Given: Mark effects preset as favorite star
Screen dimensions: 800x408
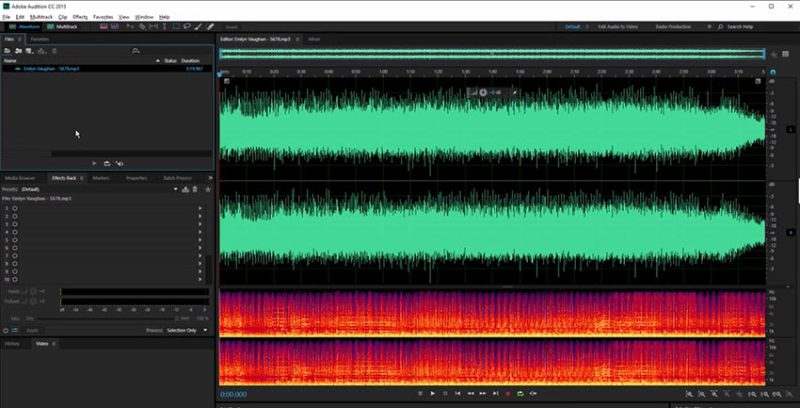Looking at the screenshot, I should (x=208, y=188).
